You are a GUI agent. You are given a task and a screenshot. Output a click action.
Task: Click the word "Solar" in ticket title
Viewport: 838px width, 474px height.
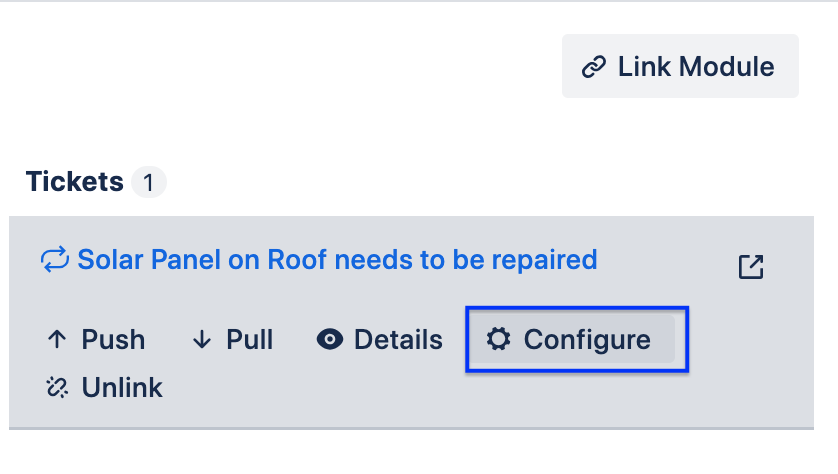108,260
